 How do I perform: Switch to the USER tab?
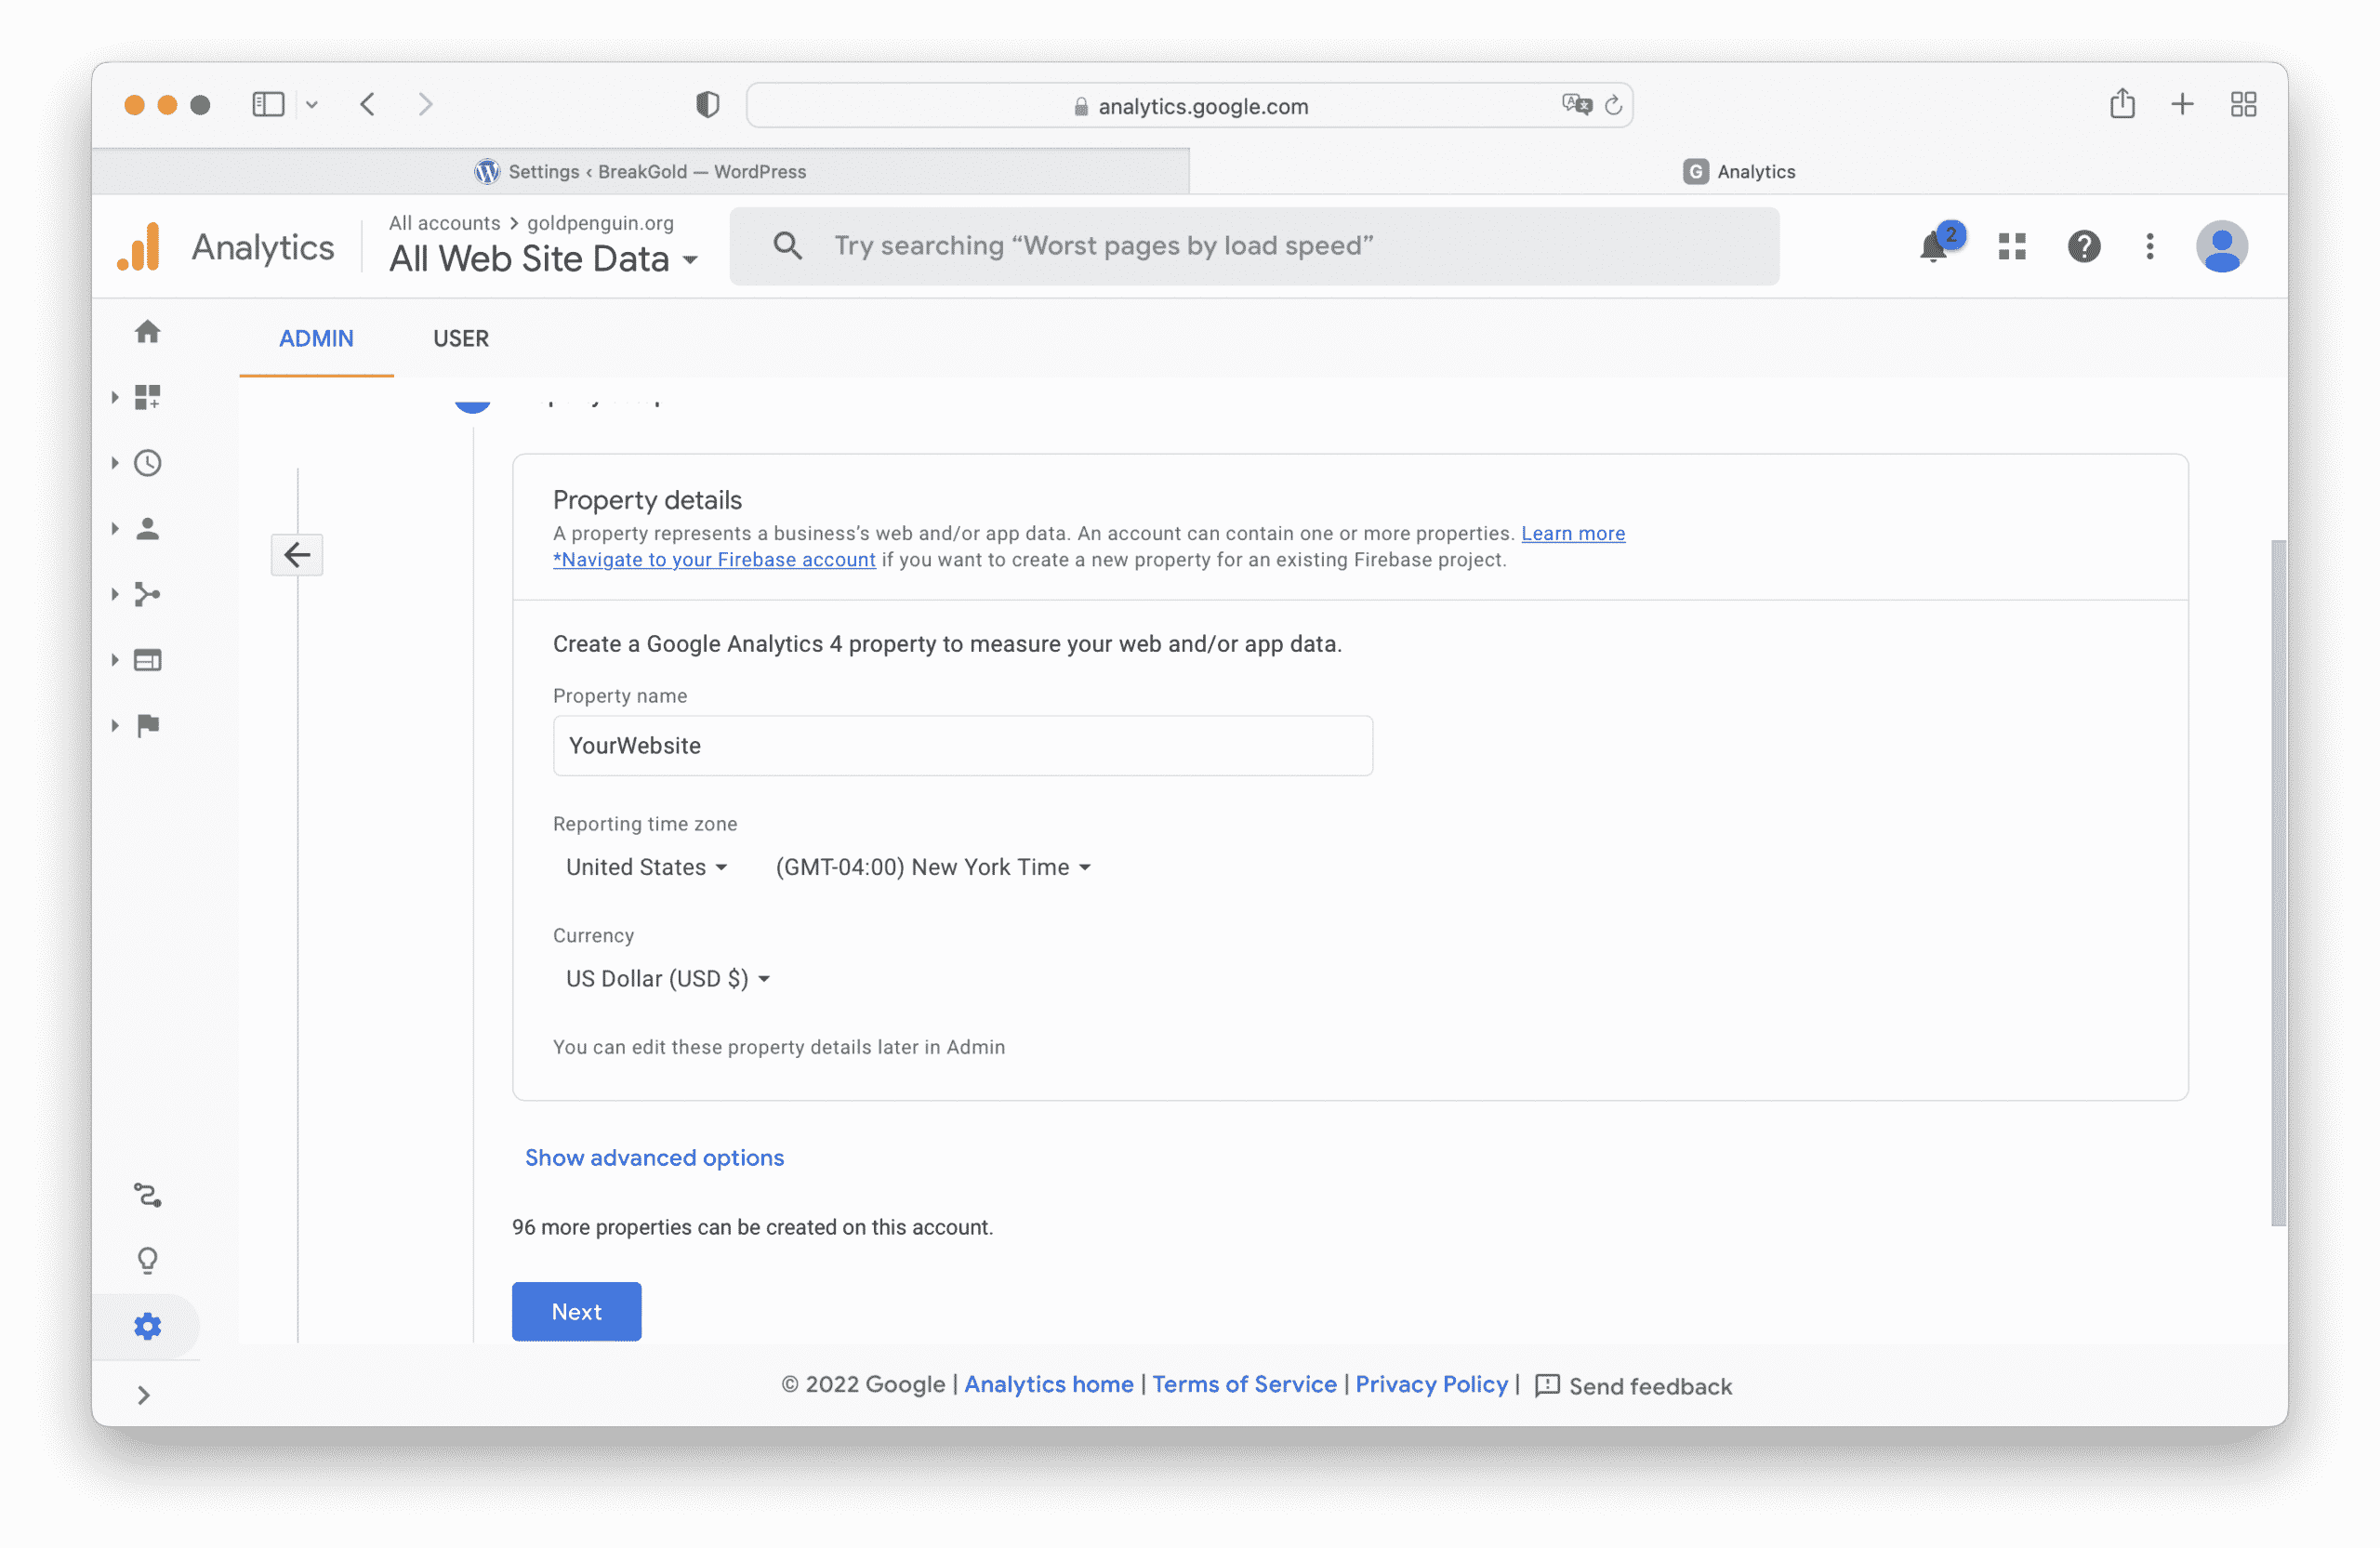click(461, 339)
